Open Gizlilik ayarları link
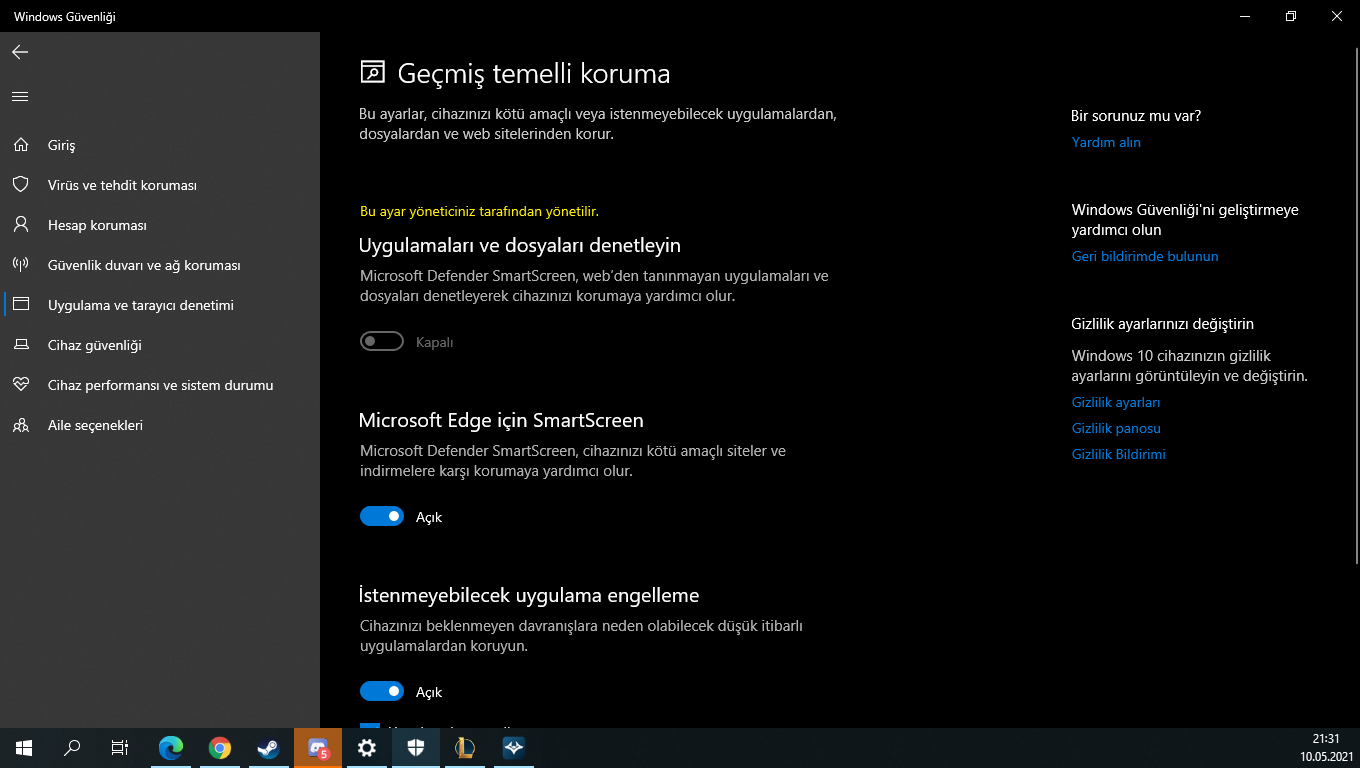The image size is (1360, 768). [1116, 402]
